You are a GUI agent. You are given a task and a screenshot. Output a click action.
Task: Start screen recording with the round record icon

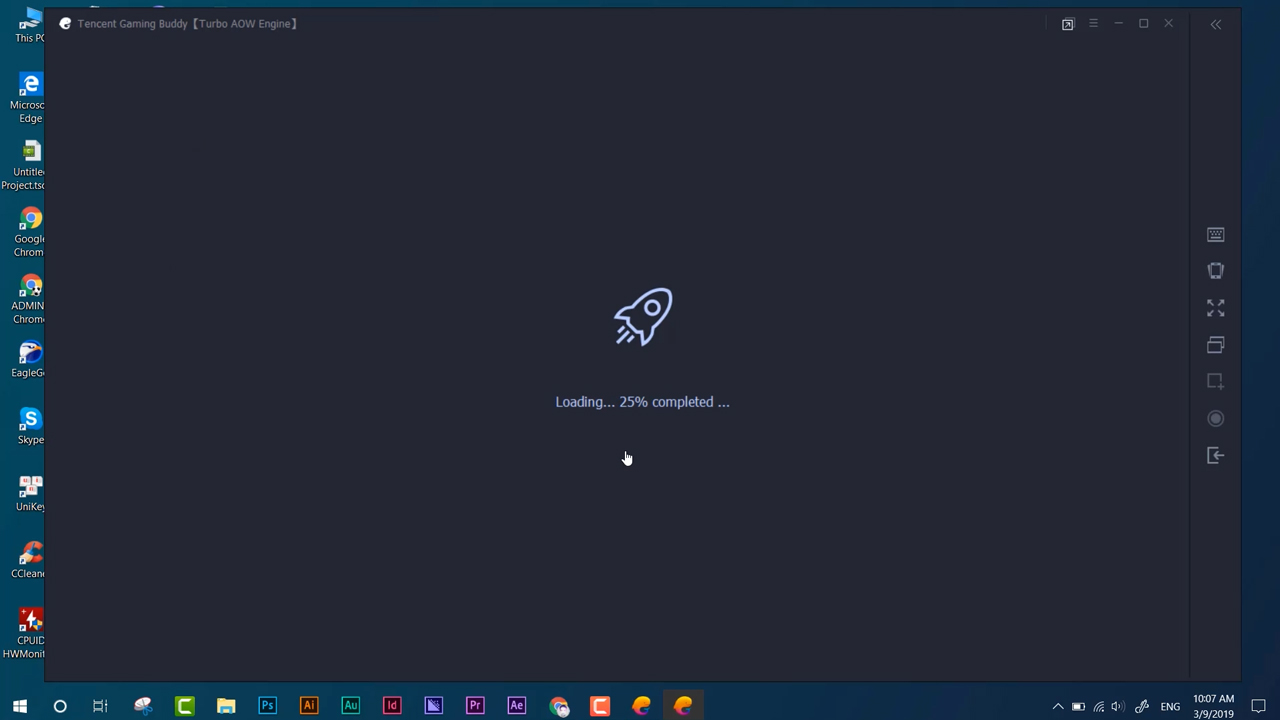coord(1215,419)
